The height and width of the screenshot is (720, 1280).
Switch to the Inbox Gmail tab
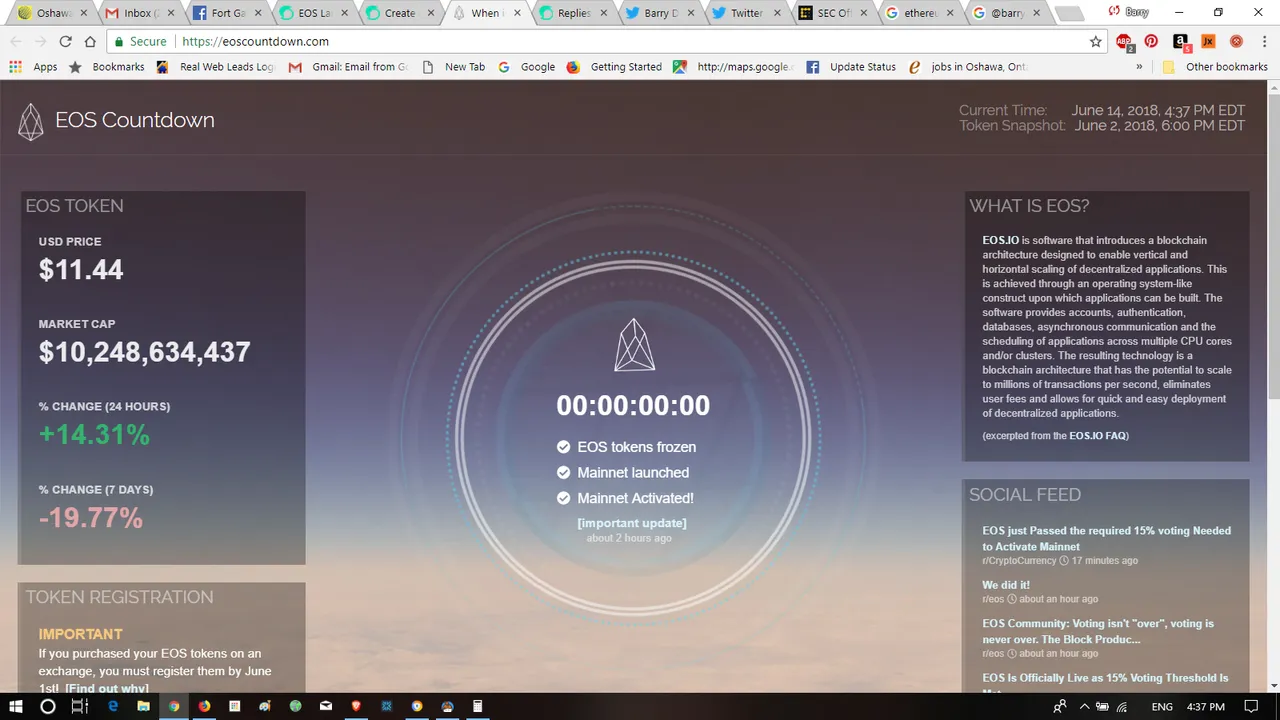point(137,13)
